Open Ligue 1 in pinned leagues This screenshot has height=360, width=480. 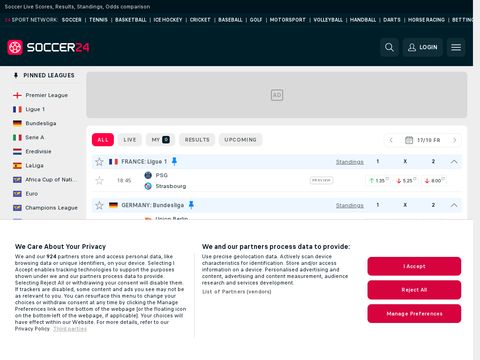pyautogui.click(x=35, y=109)
